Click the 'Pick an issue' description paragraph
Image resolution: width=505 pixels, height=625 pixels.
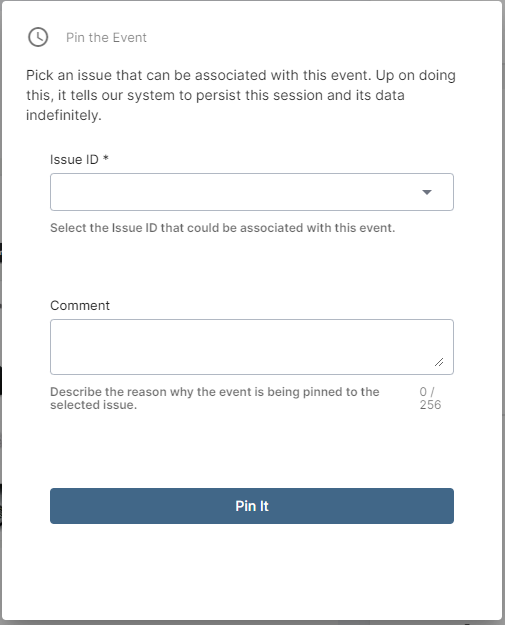pyautogui.click(x=241, y=95)
